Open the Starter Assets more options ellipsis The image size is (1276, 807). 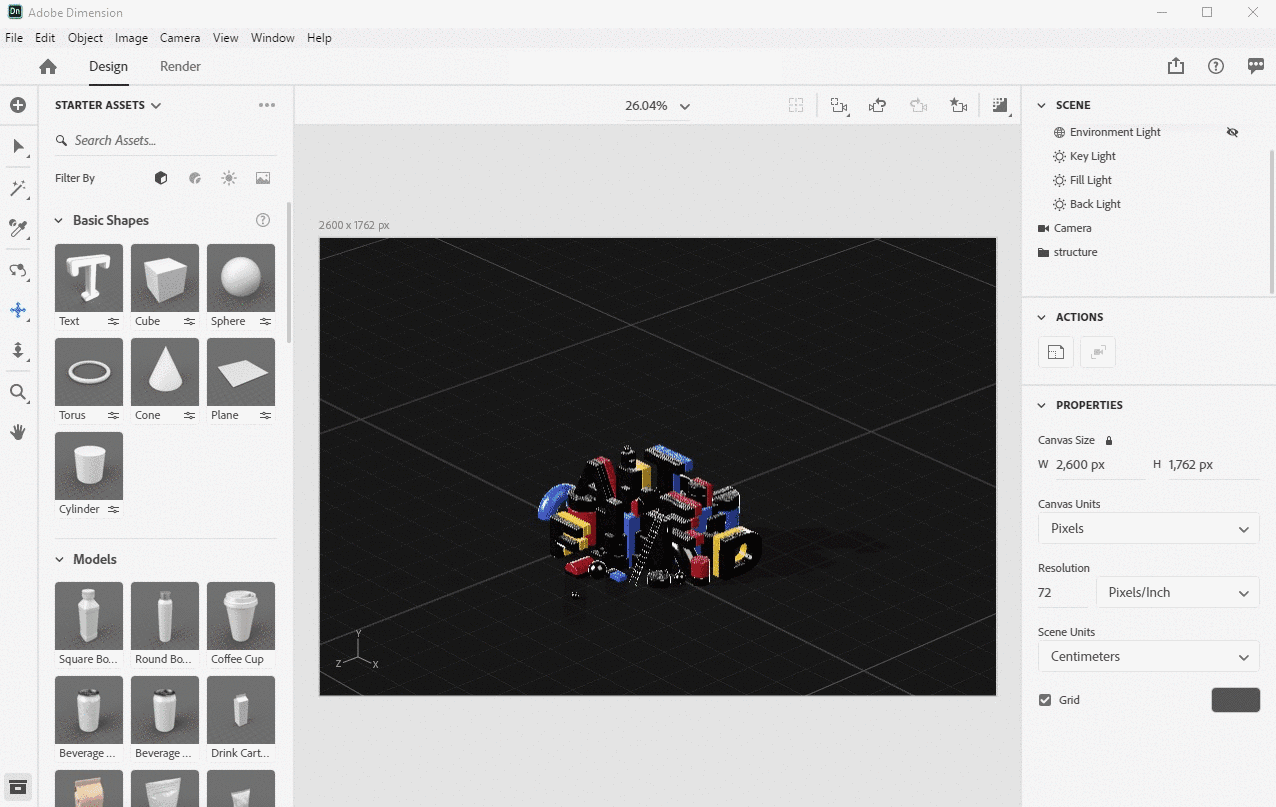[267, 105]
